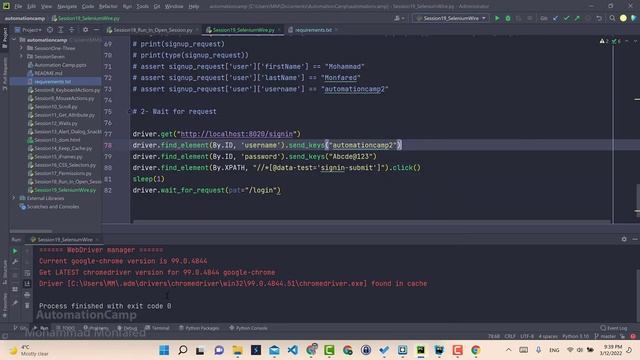Open the File menu

18,6
